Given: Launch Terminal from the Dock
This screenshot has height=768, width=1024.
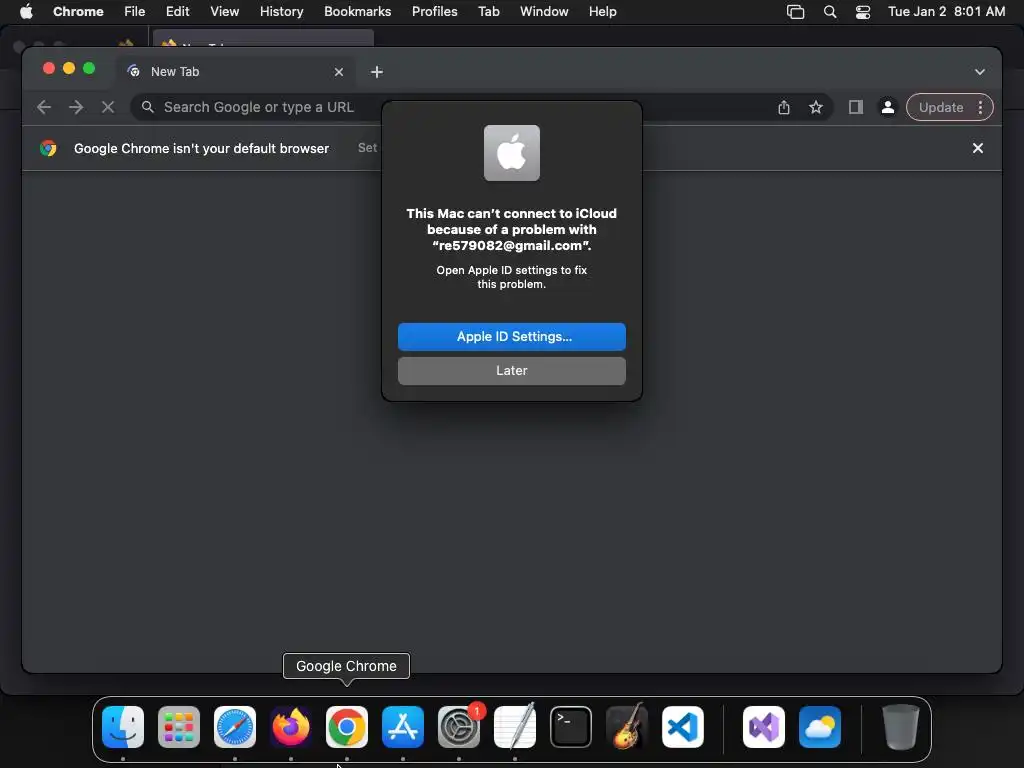Looking at the screenshot, I should [x=571, y=727].
